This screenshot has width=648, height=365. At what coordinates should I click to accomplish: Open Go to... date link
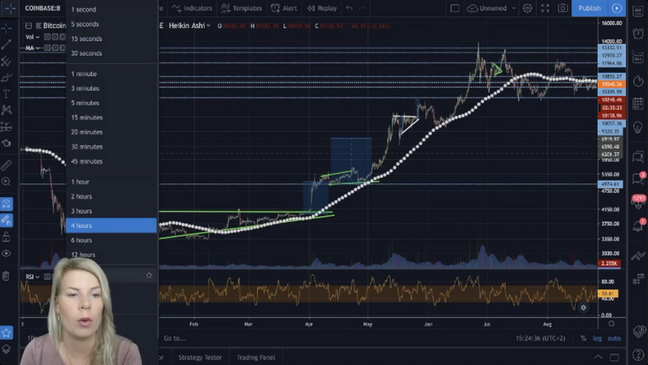pos(174,338)
